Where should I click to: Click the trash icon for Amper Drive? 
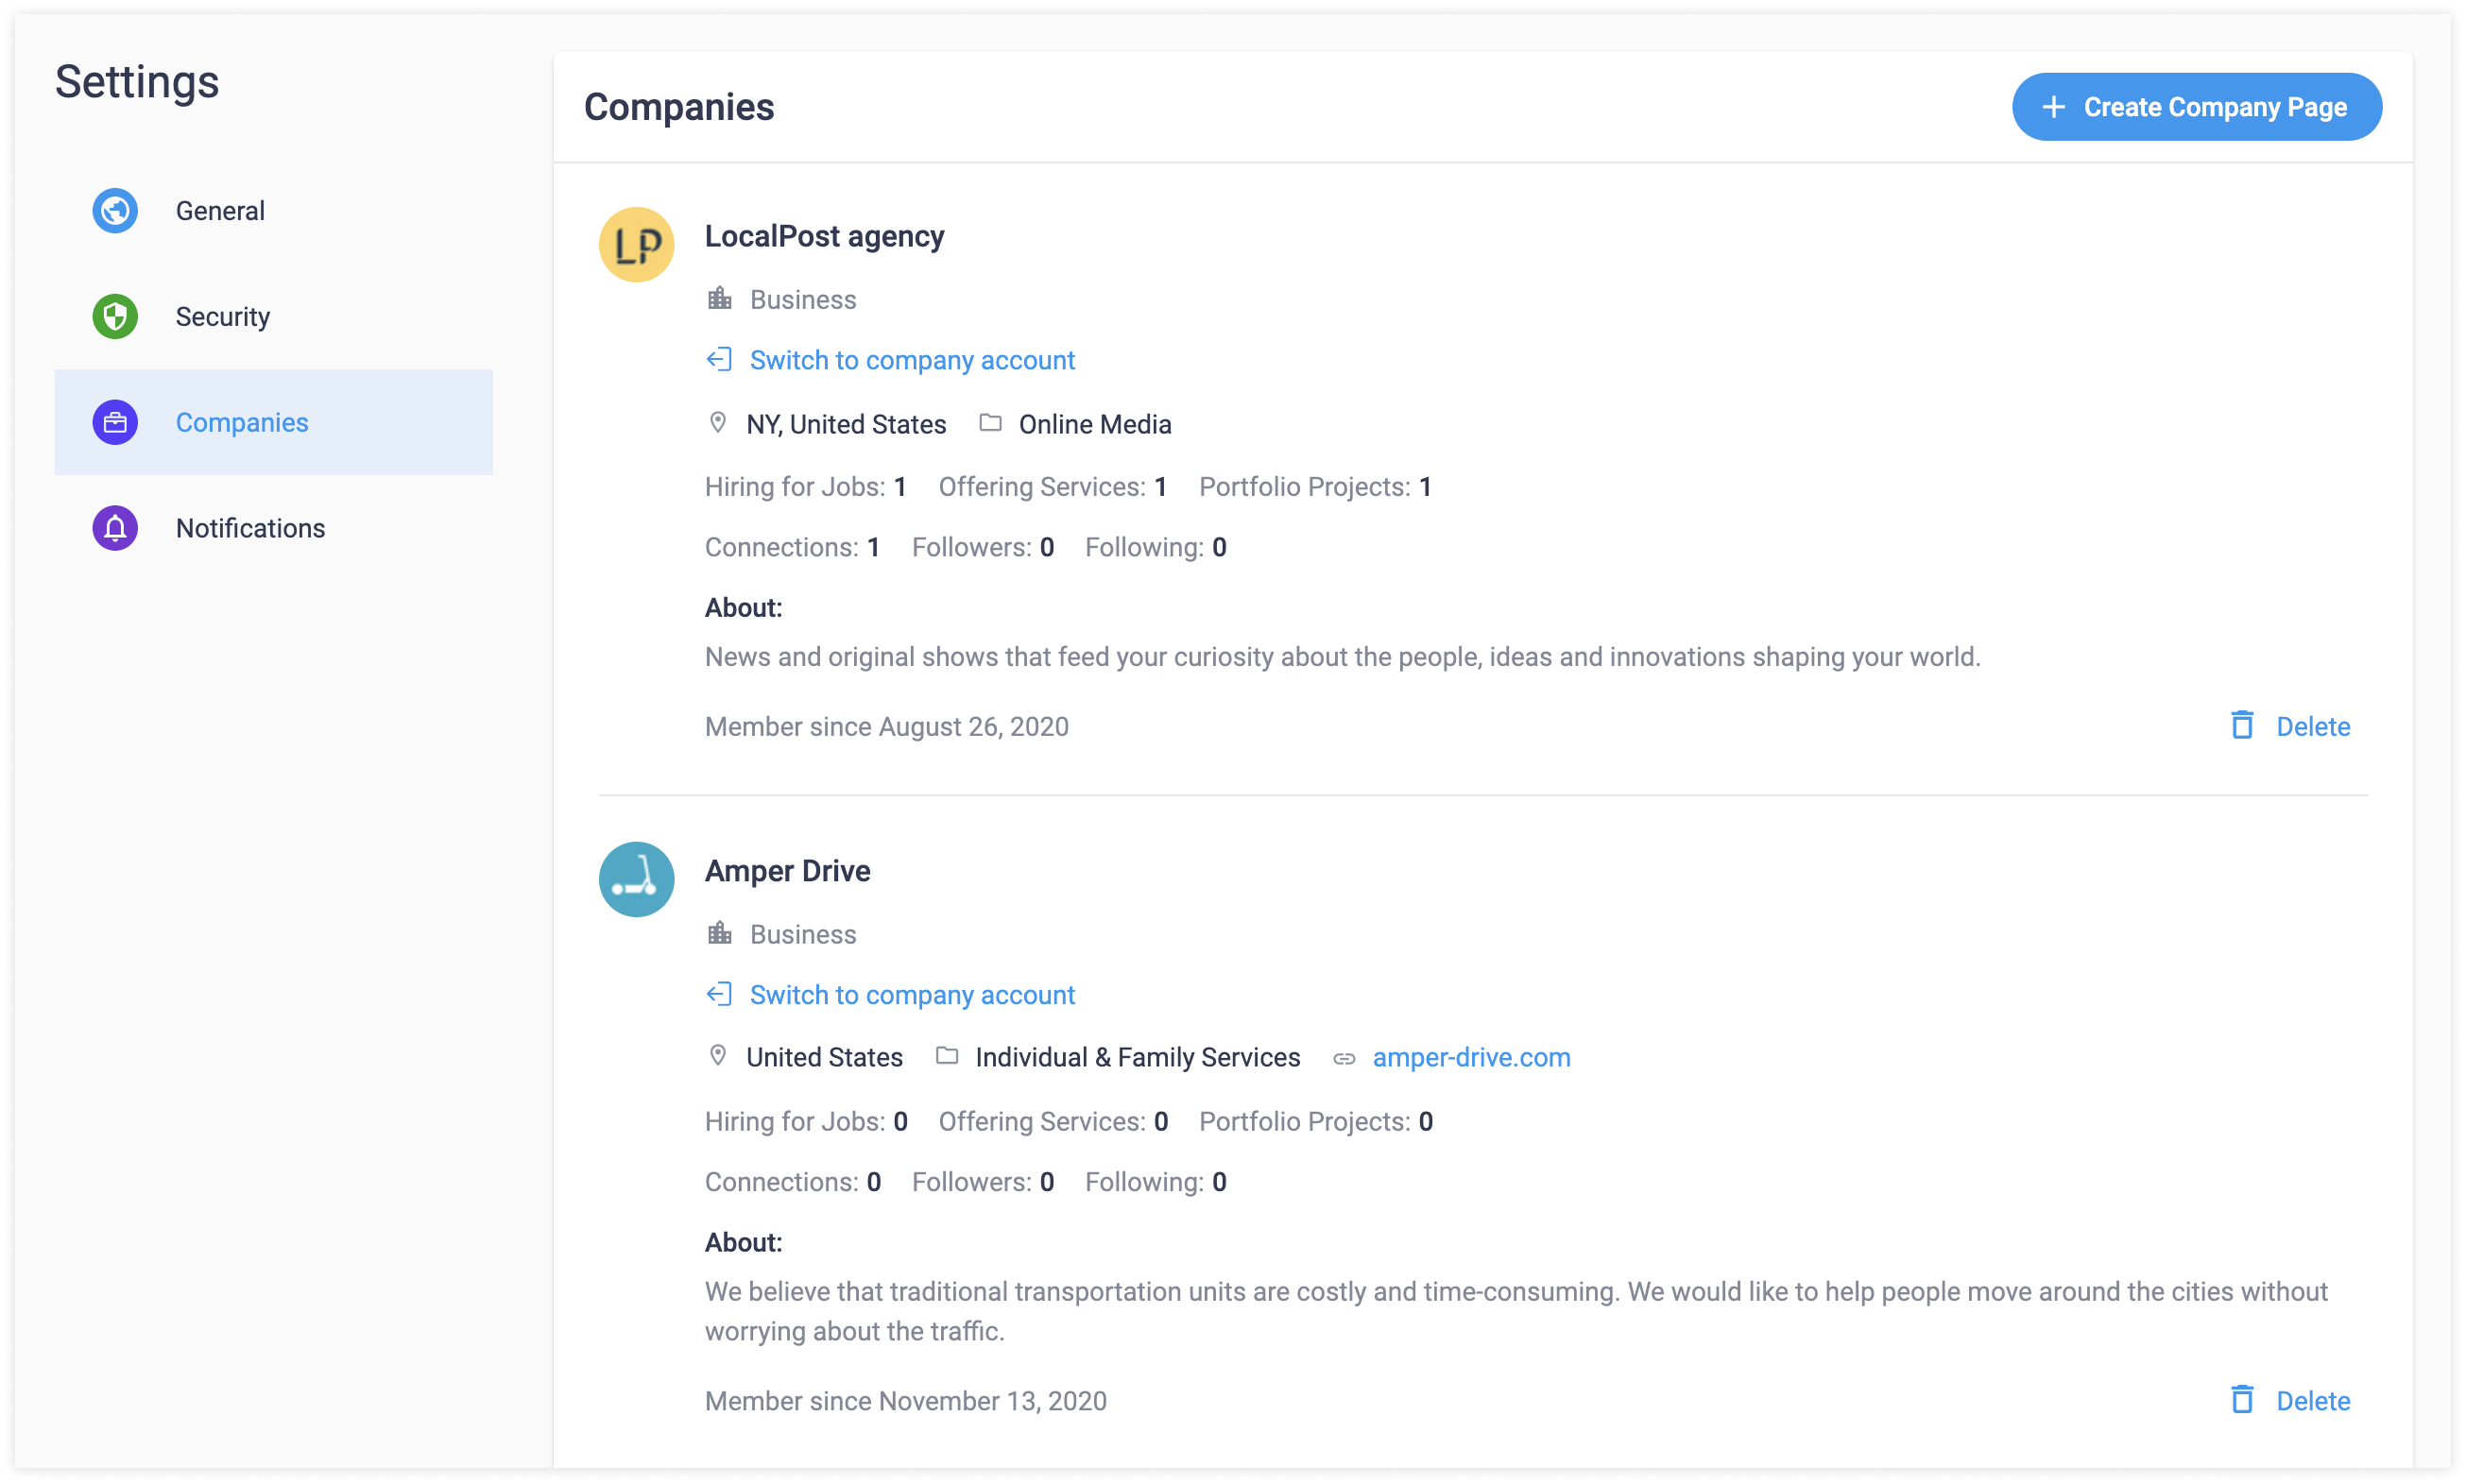click(x=2242, y=1401)
